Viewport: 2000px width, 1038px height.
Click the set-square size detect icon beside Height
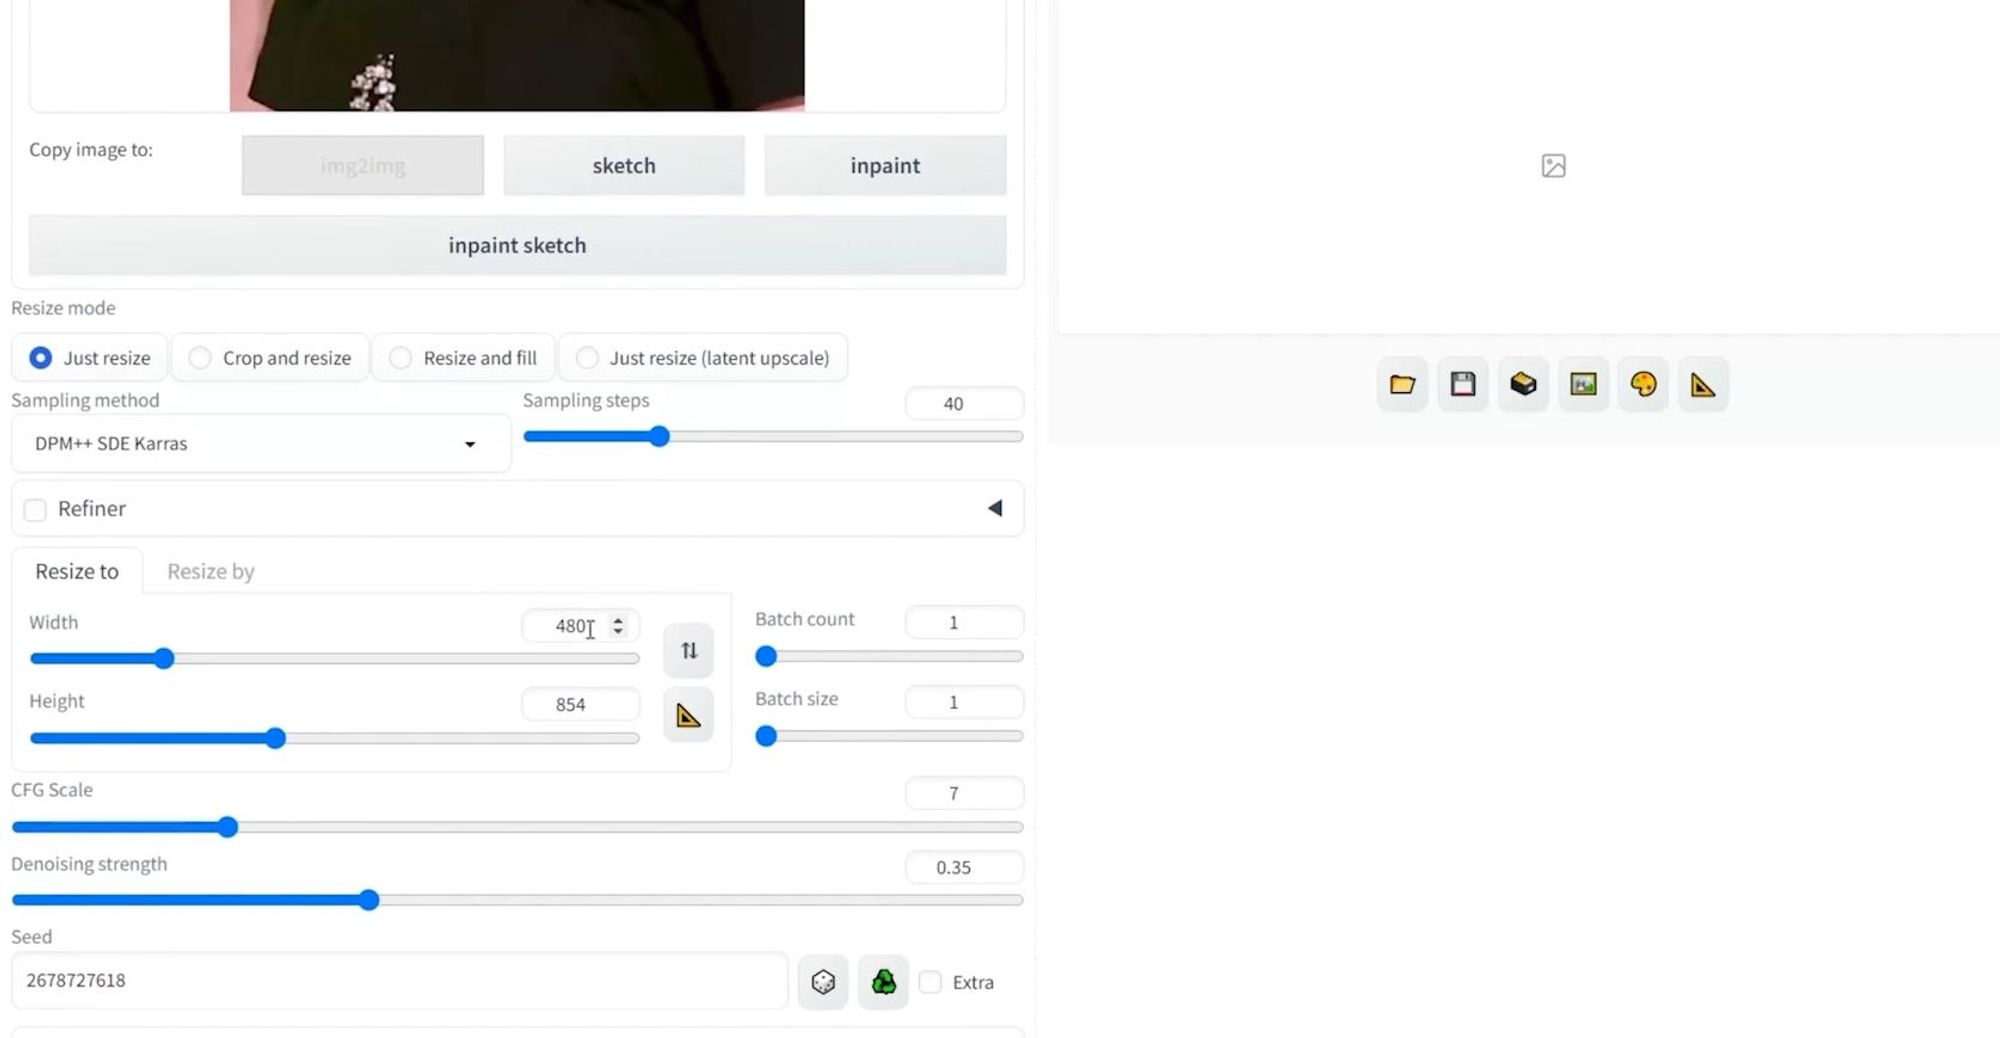[x=688, y=715]
